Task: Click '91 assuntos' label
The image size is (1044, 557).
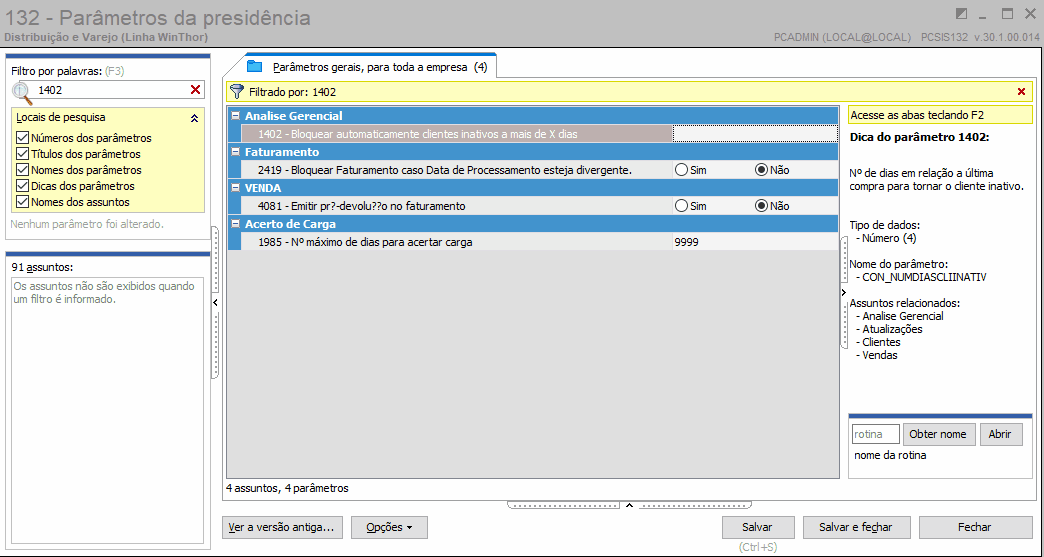Action: 42,267
